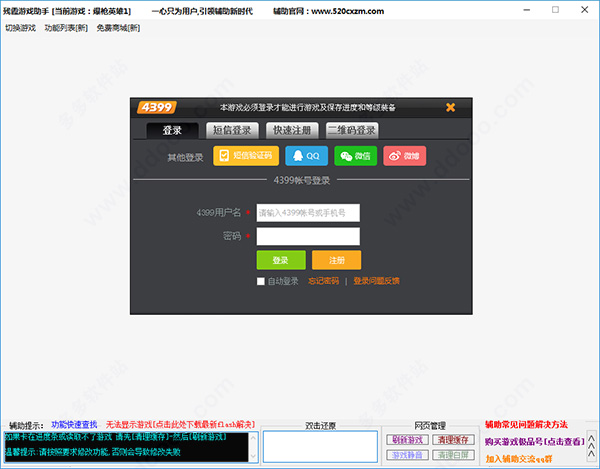Viewport: 600px width, 469px height.
Task: Switch to the 快速注册 tab
Action: tap(292, 130)
